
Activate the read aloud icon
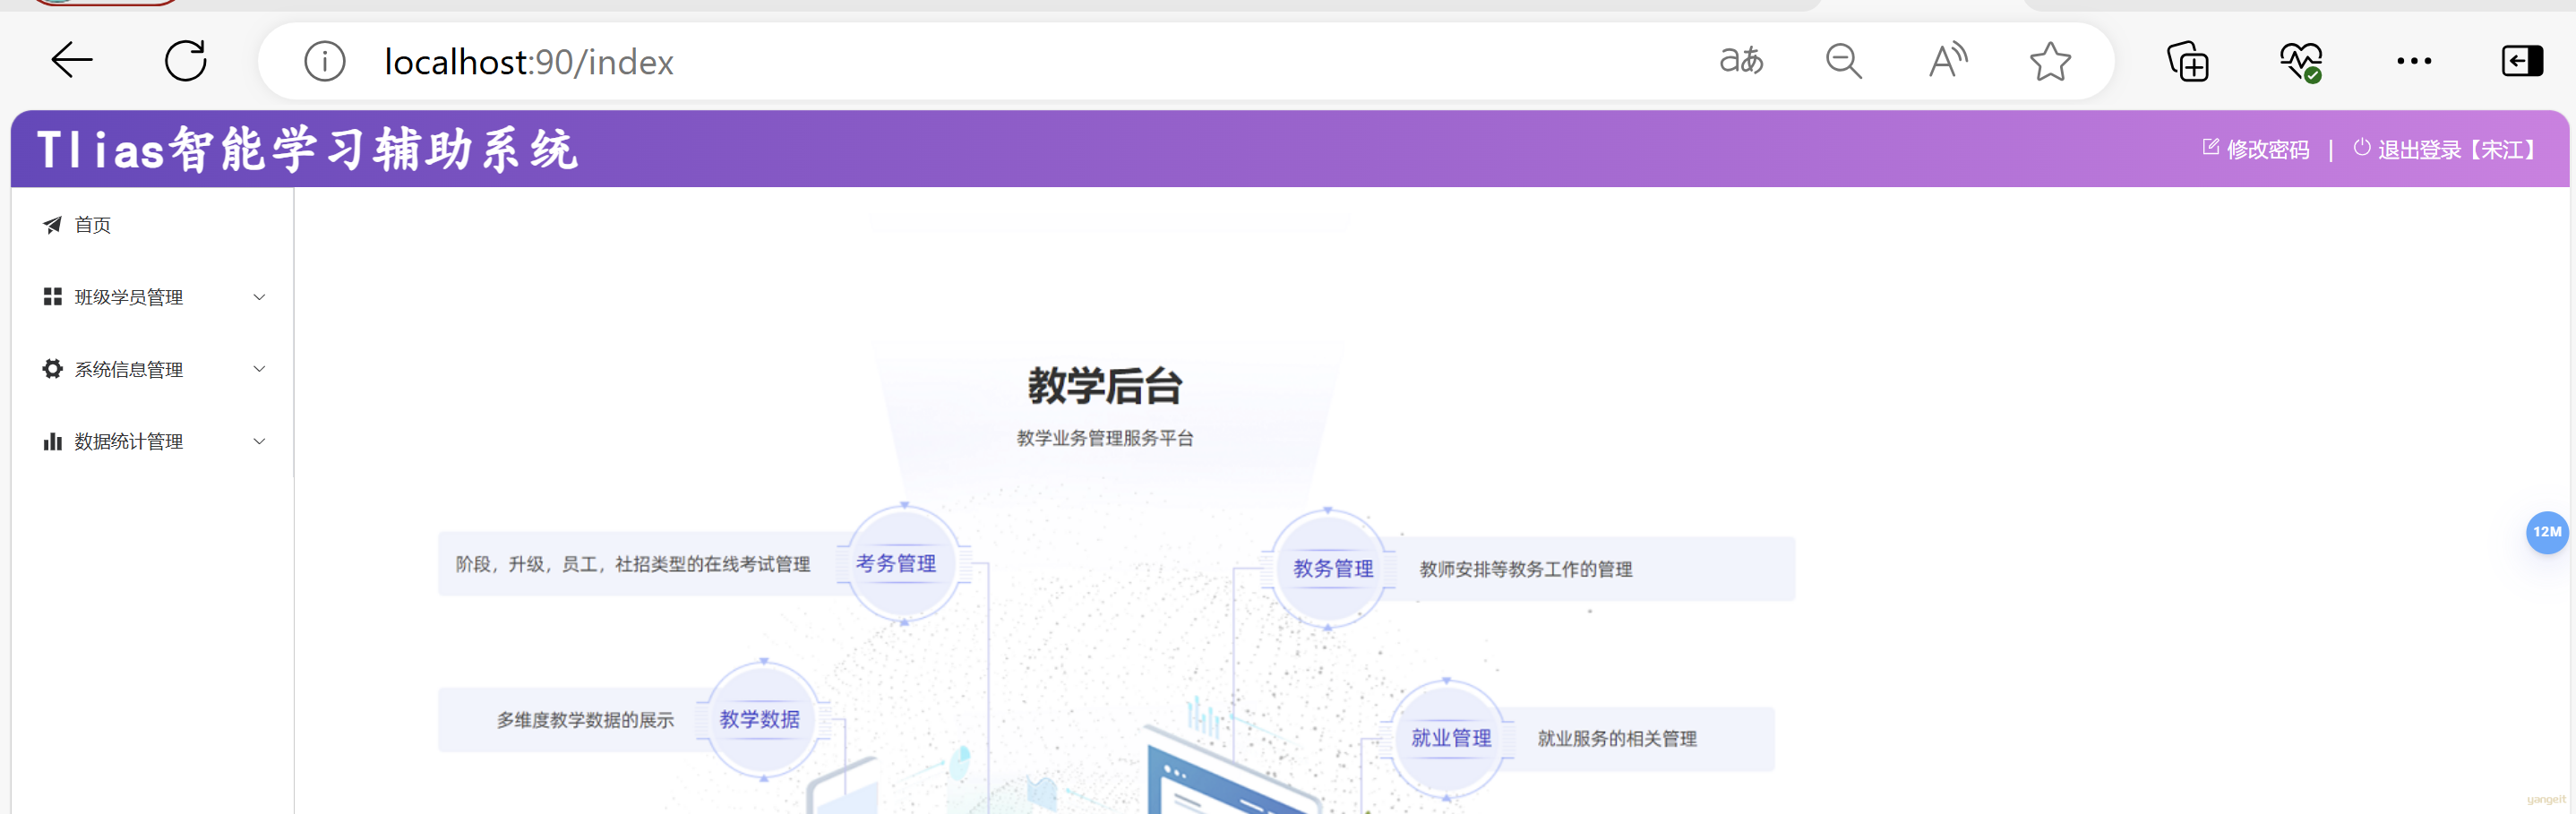click(x=1947, y=61)
